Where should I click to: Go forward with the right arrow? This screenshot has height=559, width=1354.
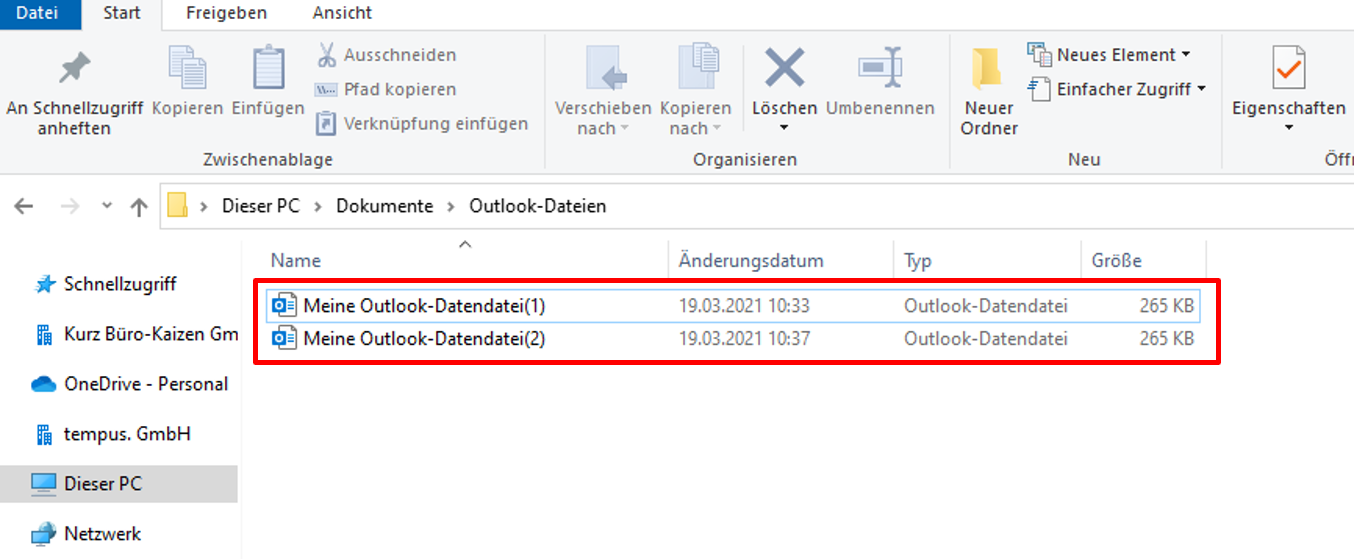point(69,206)
